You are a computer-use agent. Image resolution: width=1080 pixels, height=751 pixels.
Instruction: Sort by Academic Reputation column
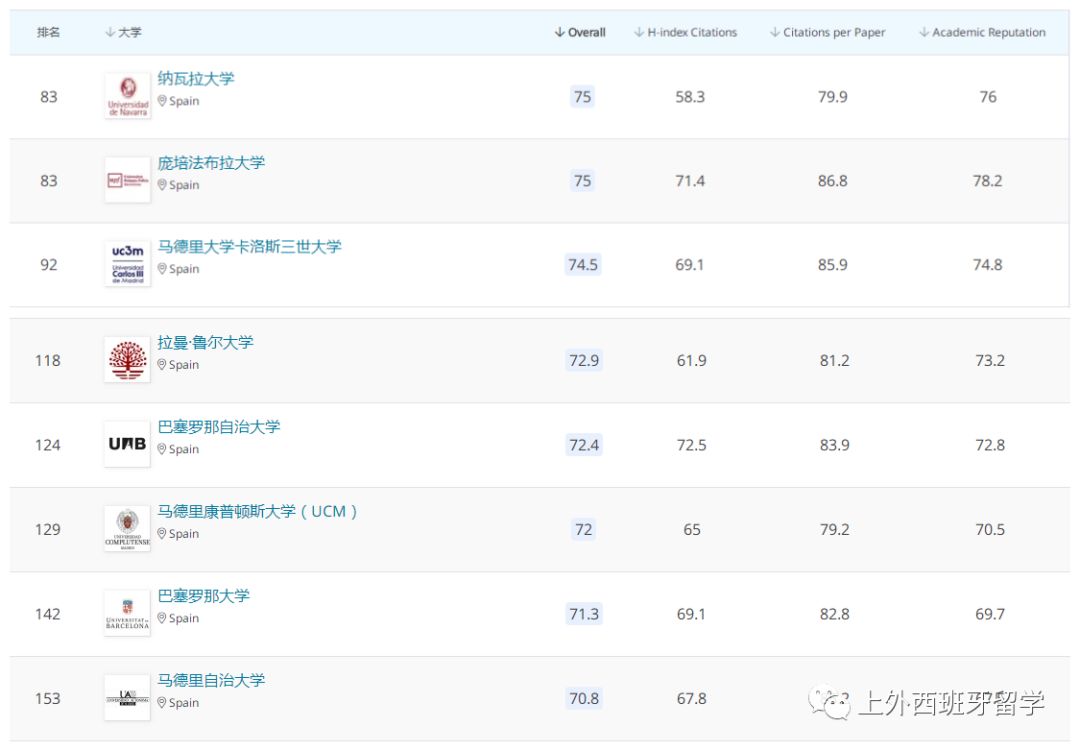point(982,33)
